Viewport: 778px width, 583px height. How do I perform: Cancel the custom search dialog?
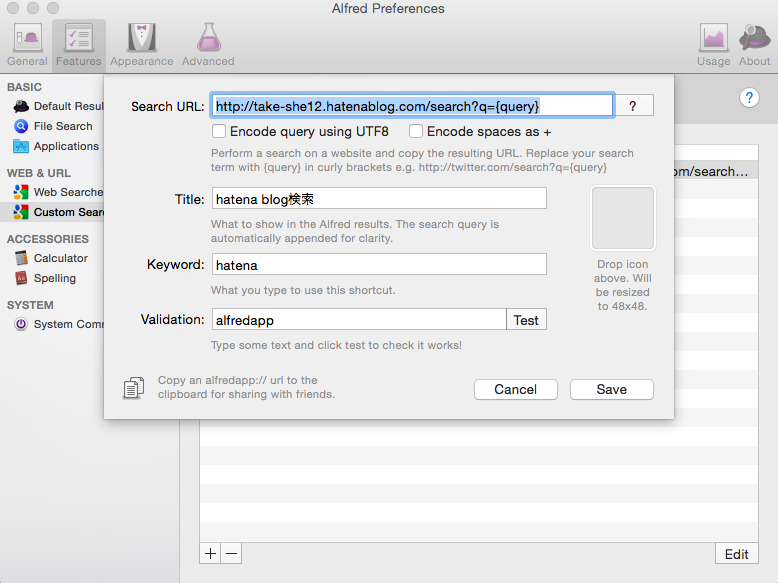[516, 389]
